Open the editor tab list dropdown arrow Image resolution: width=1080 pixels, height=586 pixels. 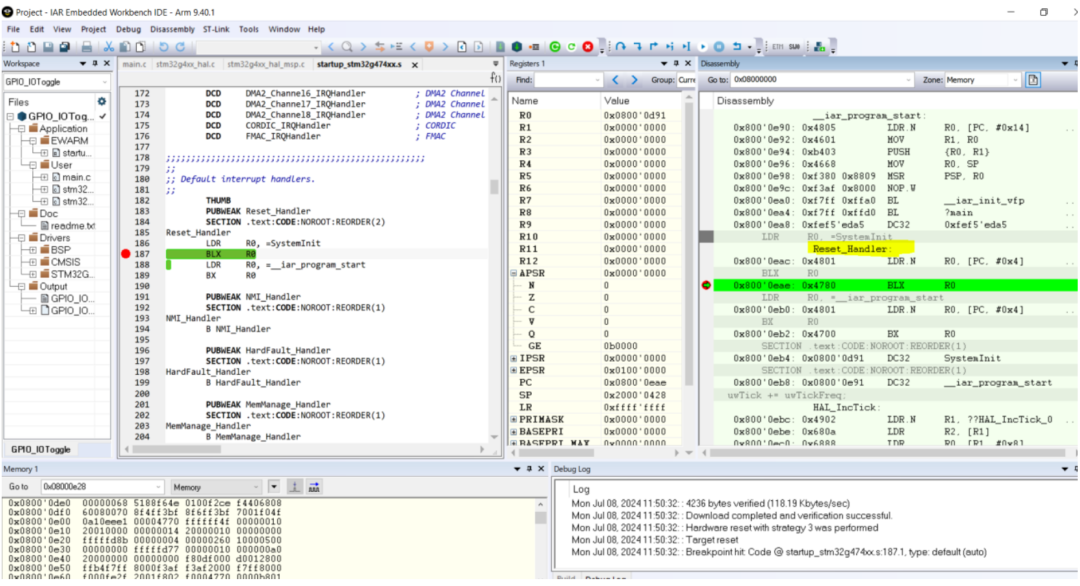click(495, 64)
